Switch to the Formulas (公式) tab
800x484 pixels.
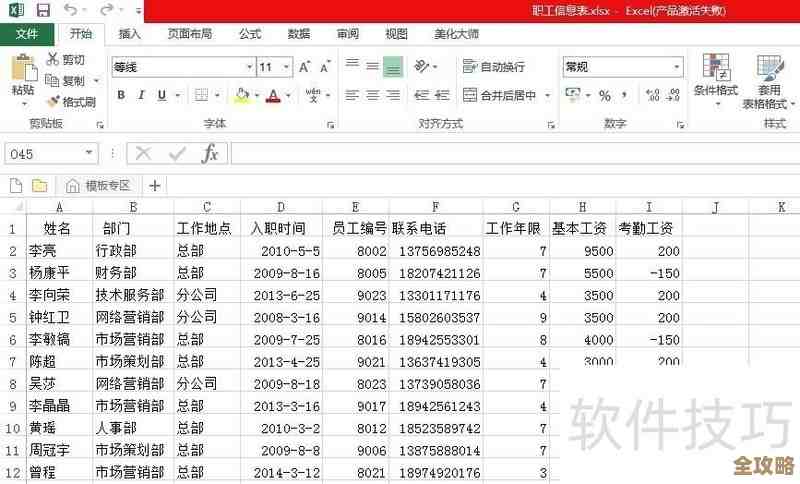250,34
